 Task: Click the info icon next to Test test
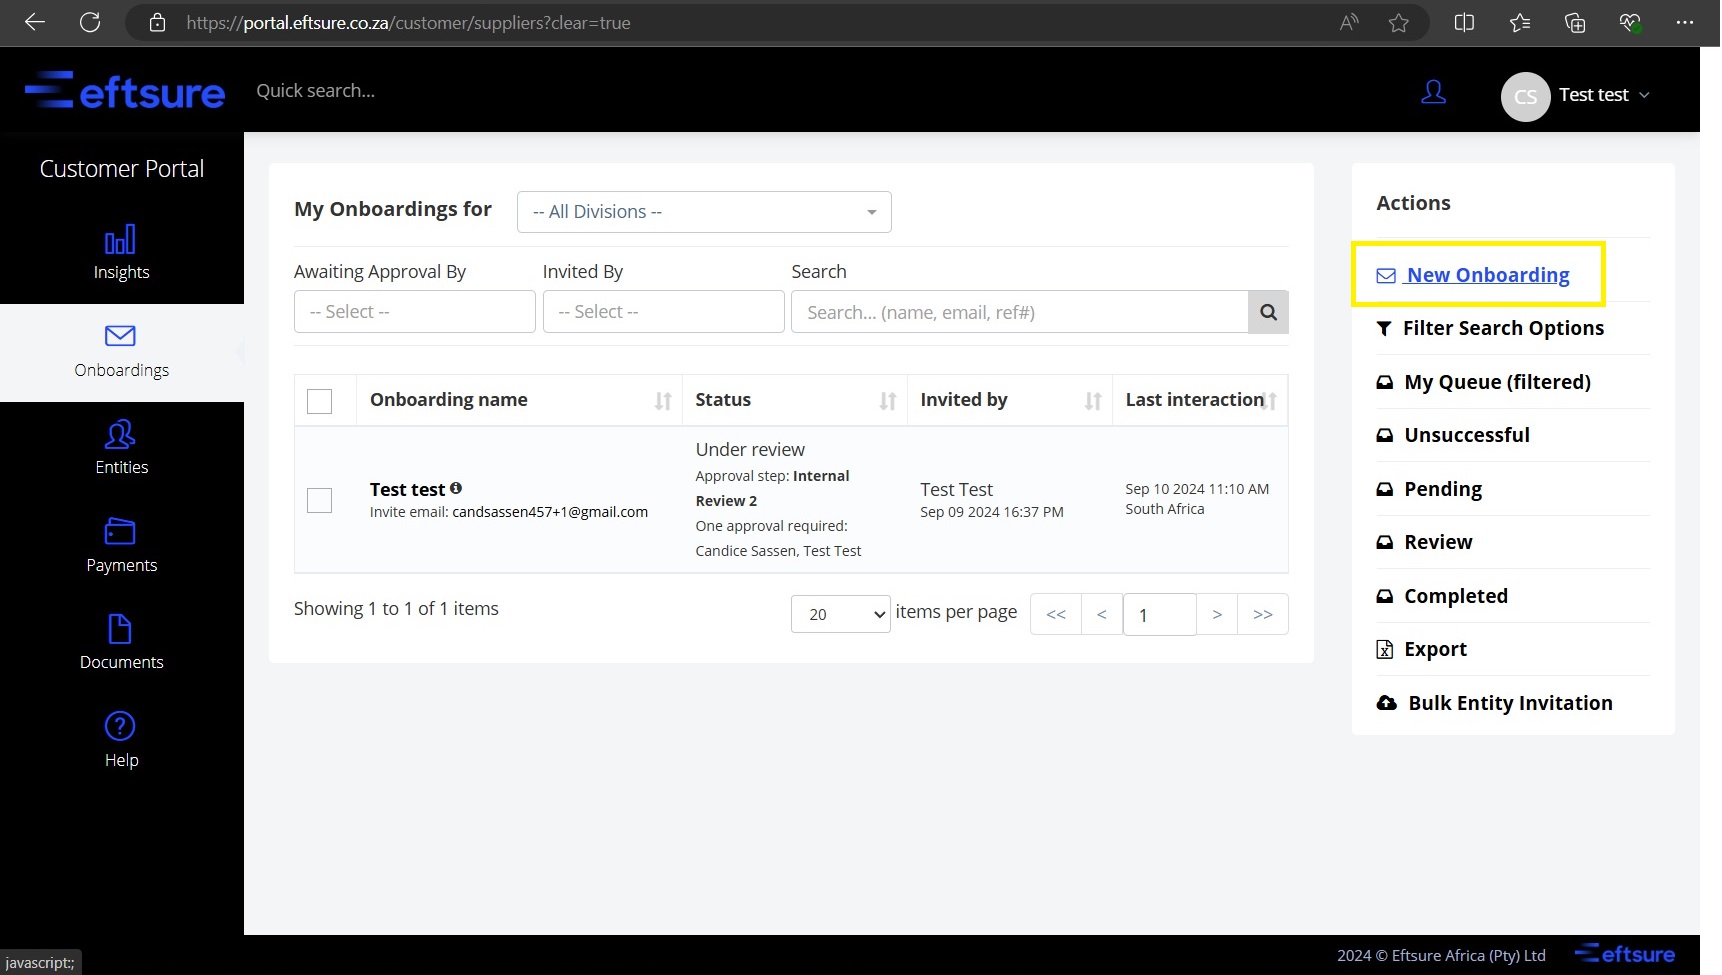(456, 488)
